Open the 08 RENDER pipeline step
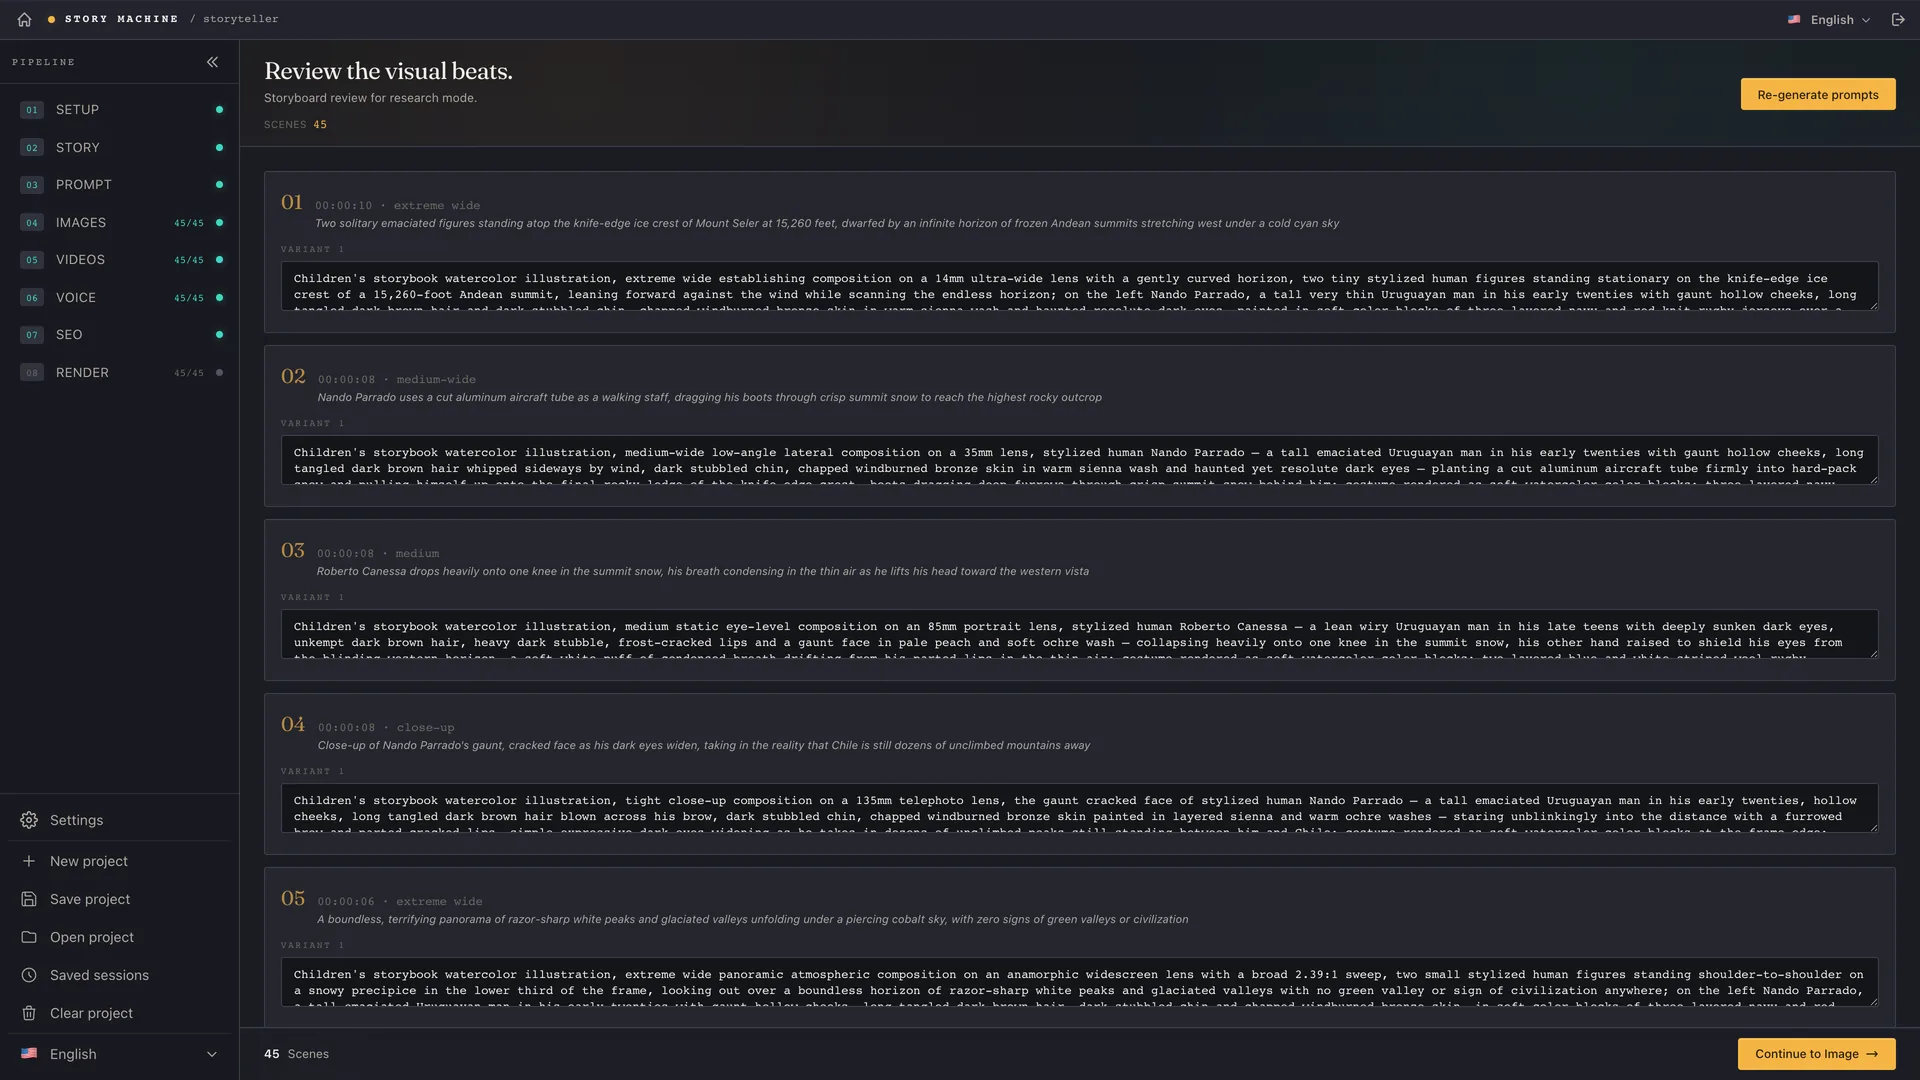1920x1080 pixels. click(x=119, y=372)
